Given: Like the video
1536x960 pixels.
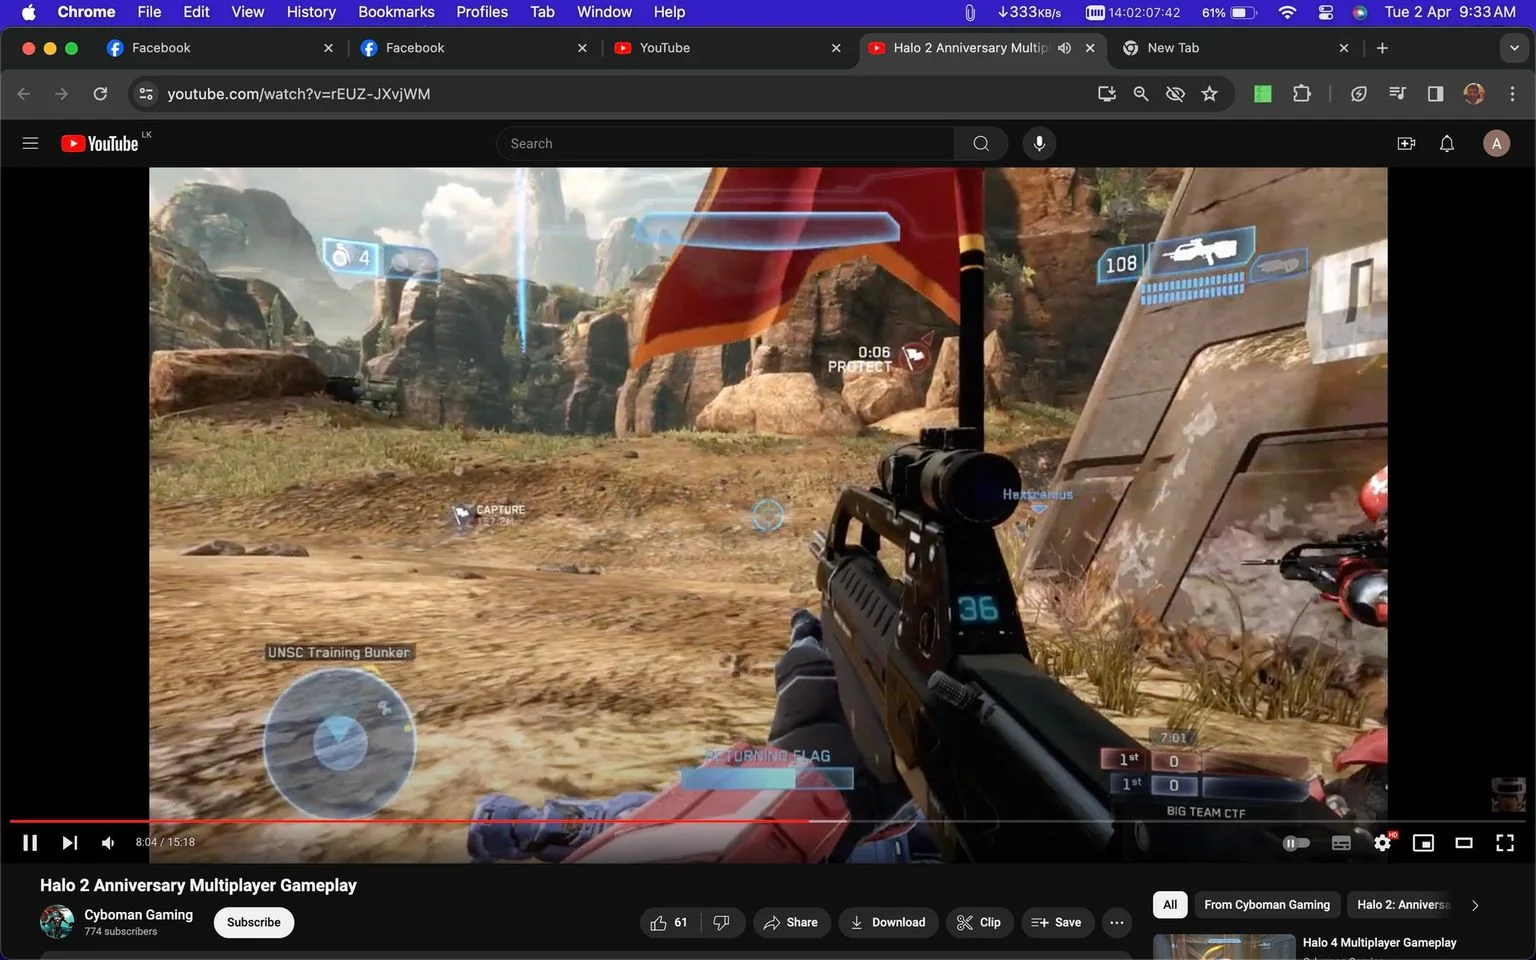Looking at the screenshot, I should [669, 922].
